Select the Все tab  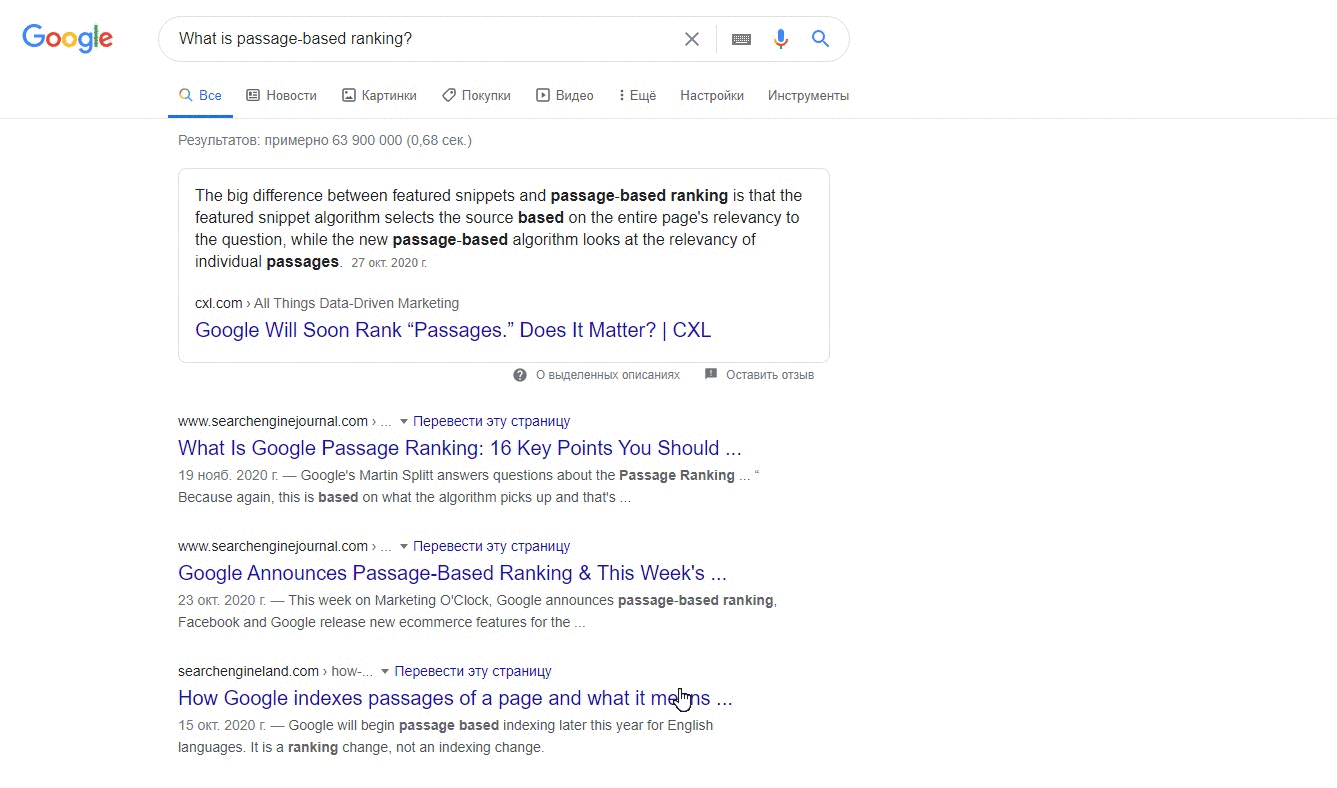coord(200,96)
